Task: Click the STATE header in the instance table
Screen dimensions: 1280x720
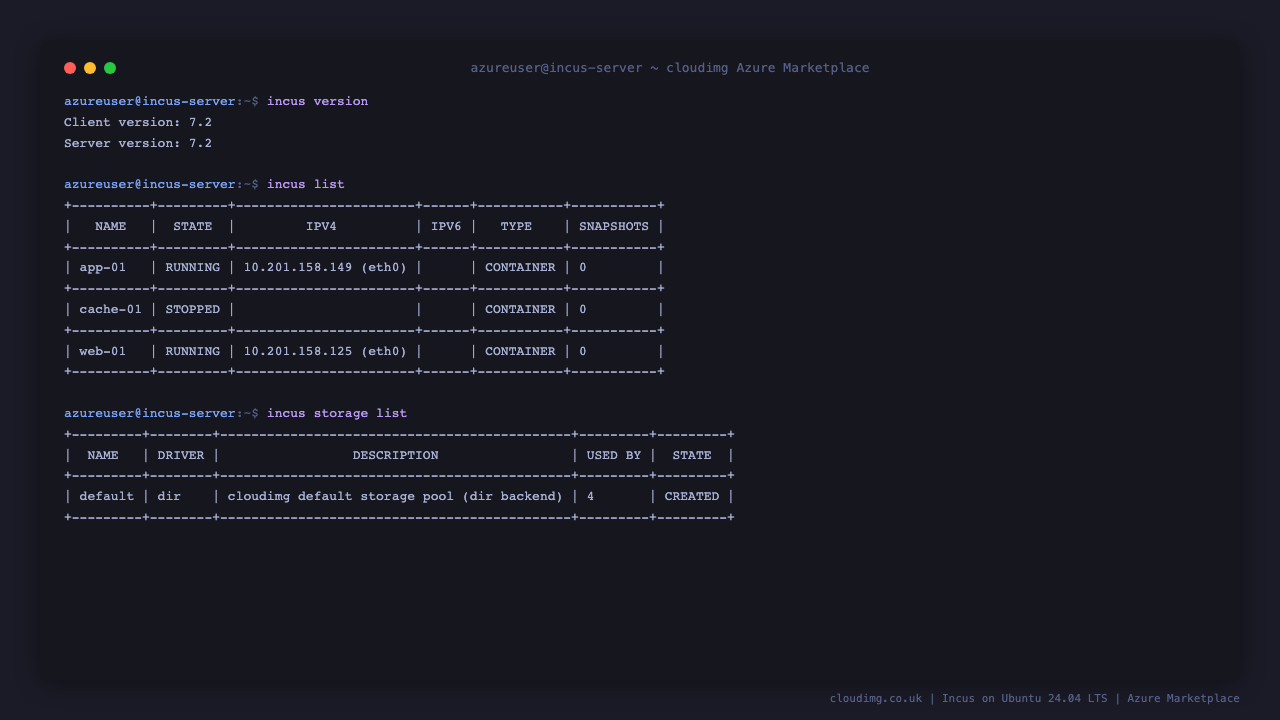Action: 193,226
